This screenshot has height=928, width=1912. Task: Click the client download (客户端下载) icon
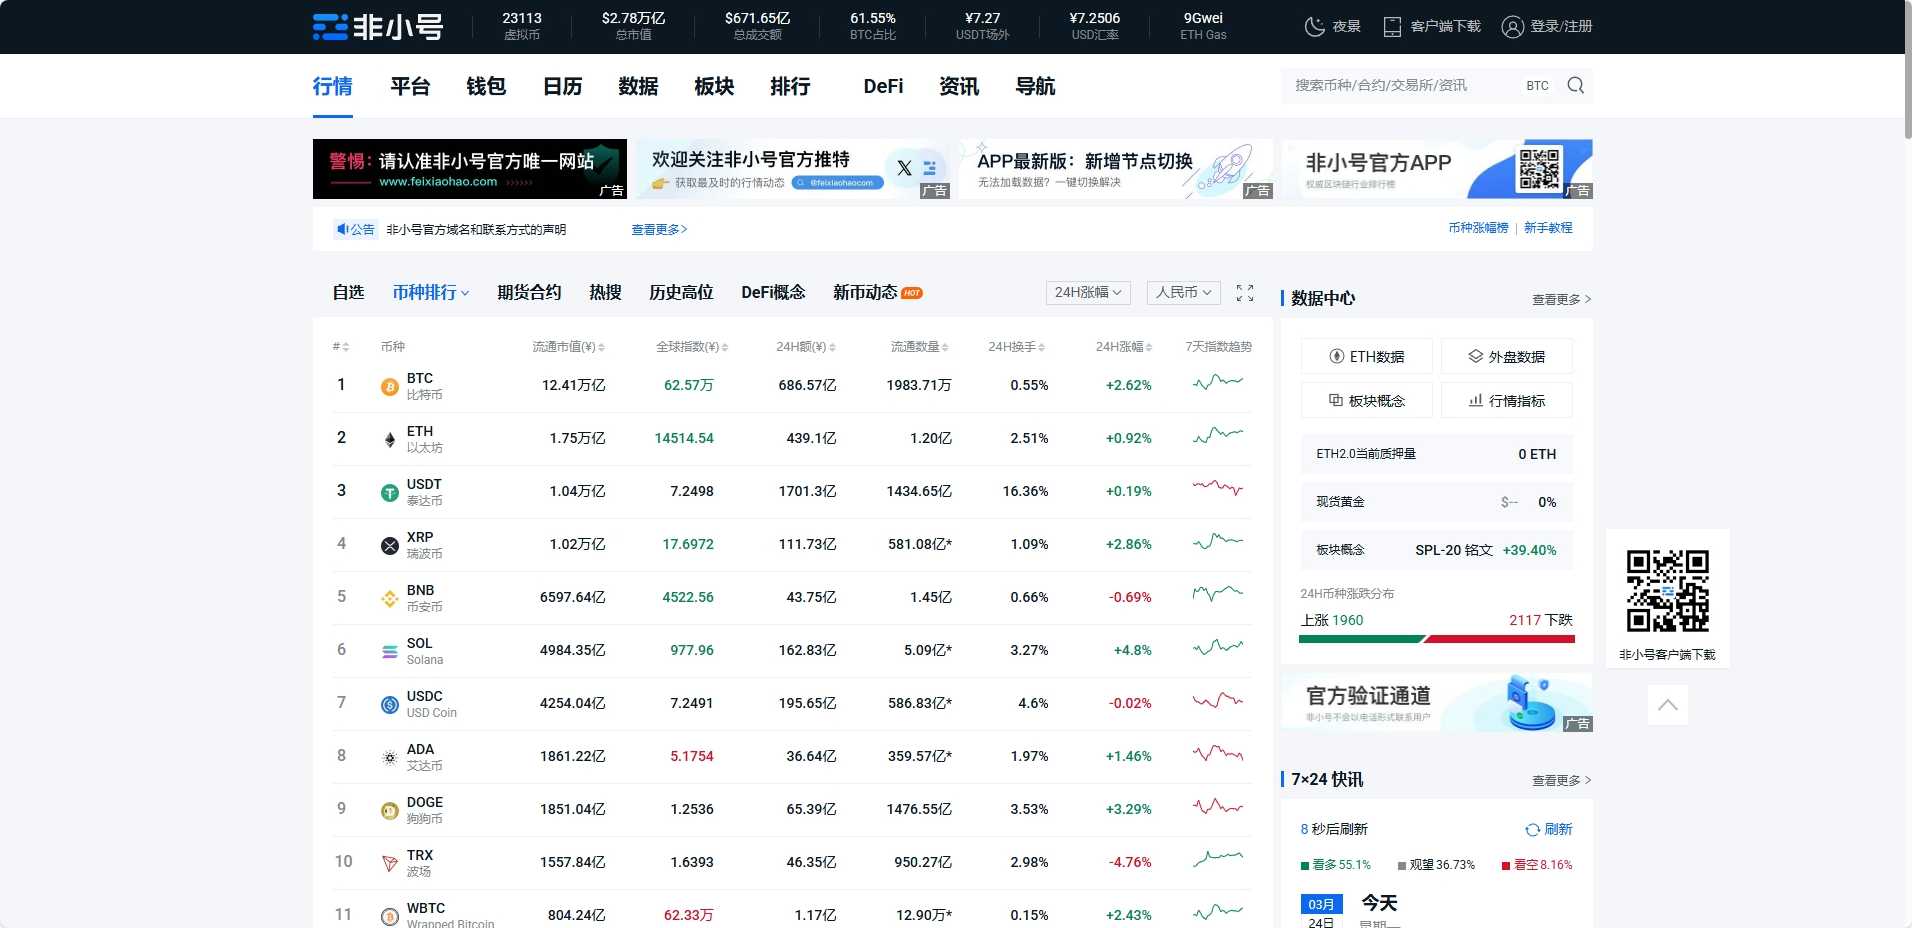(x=1392, y=27)
